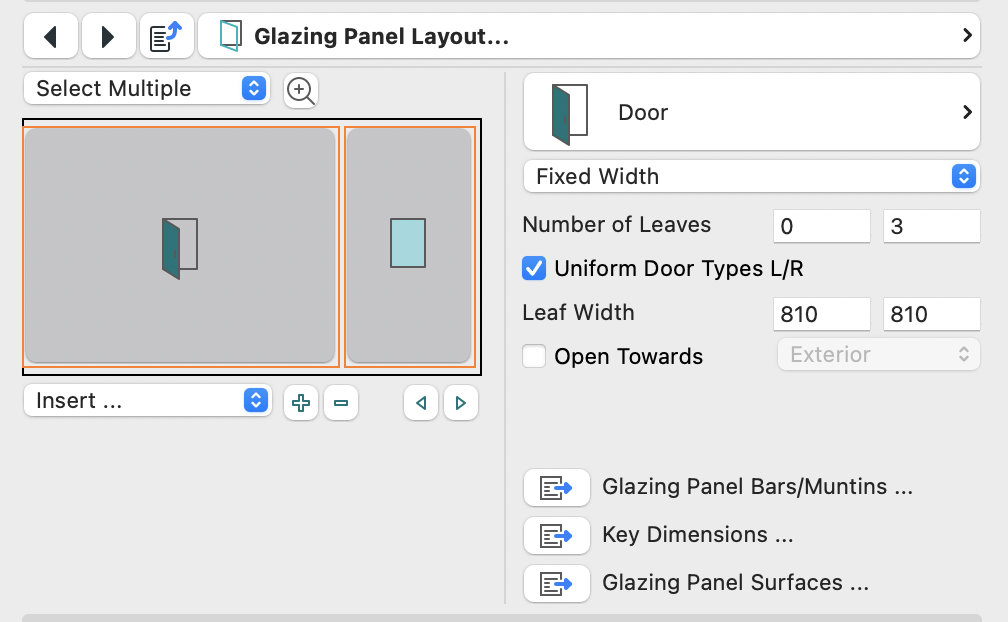Open the Glazing Panel Bars/Muntins page
1008x622 pixels.
point(556,488)
